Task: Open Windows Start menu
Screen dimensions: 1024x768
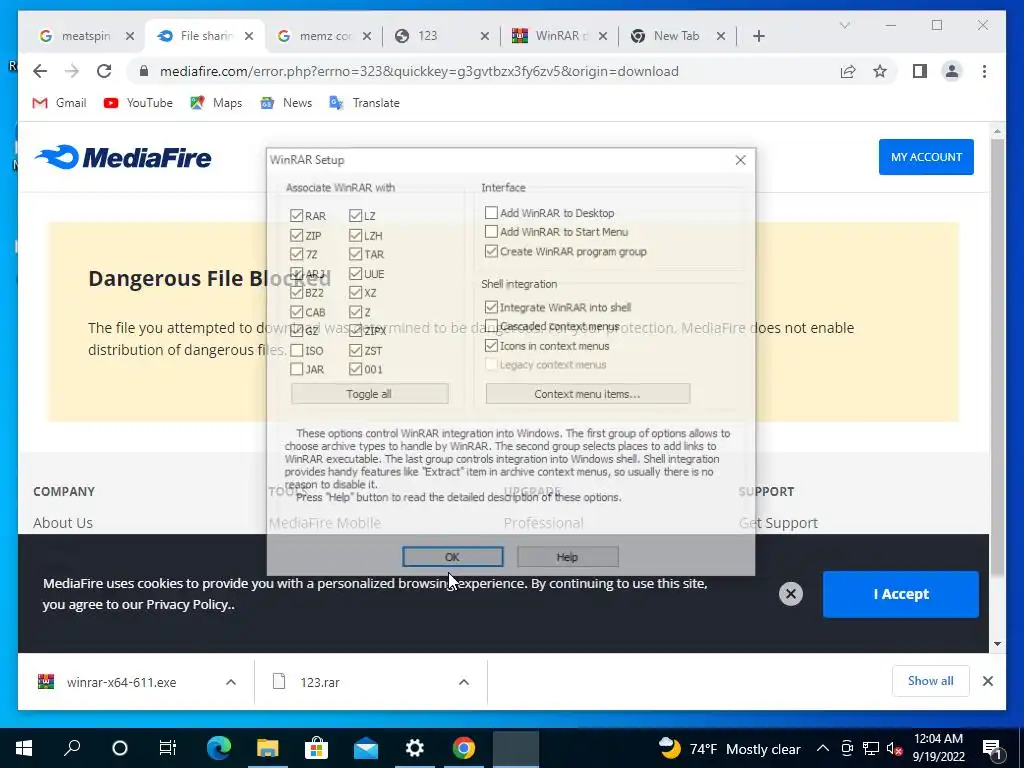Action: (24, 748)
